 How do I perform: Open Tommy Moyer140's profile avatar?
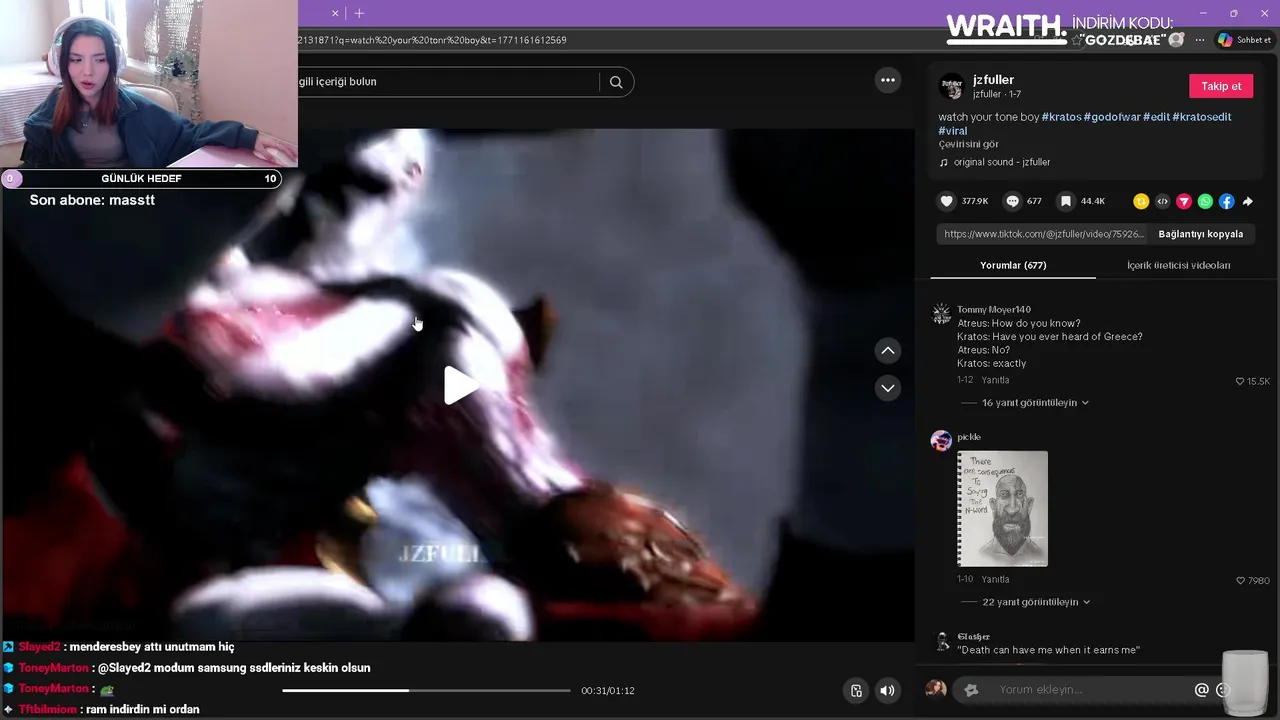[x=941, y=314]
